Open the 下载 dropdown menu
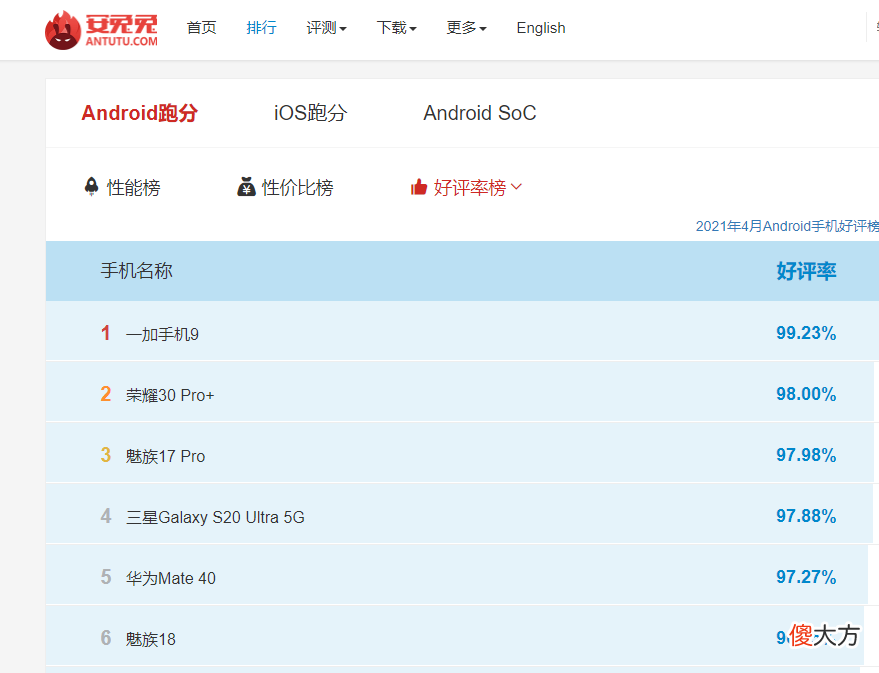This screenshot has width=879, height=673. point(396,27)
